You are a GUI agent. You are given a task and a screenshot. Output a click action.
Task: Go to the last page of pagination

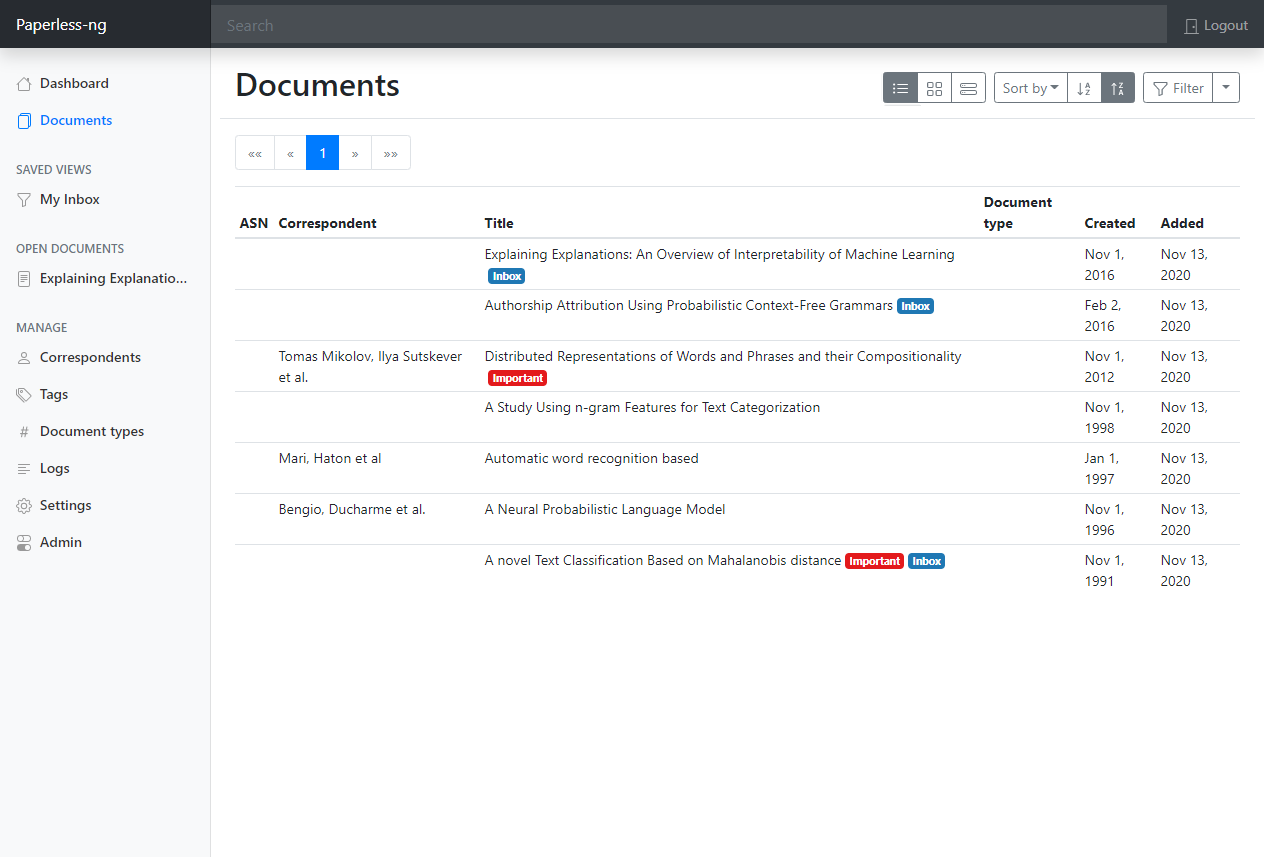coord(390,153)
